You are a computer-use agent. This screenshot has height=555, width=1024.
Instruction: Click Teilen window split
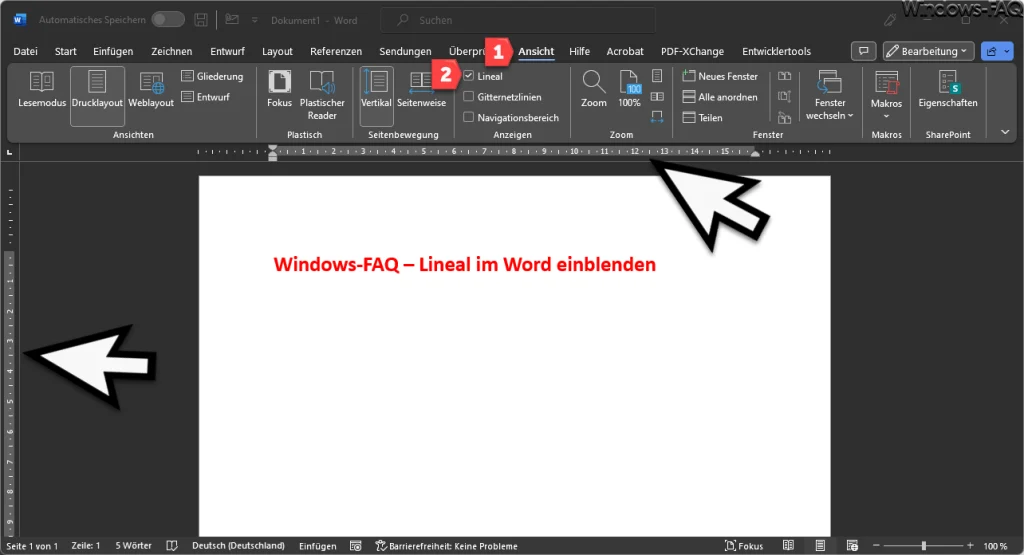click(703, 118)
